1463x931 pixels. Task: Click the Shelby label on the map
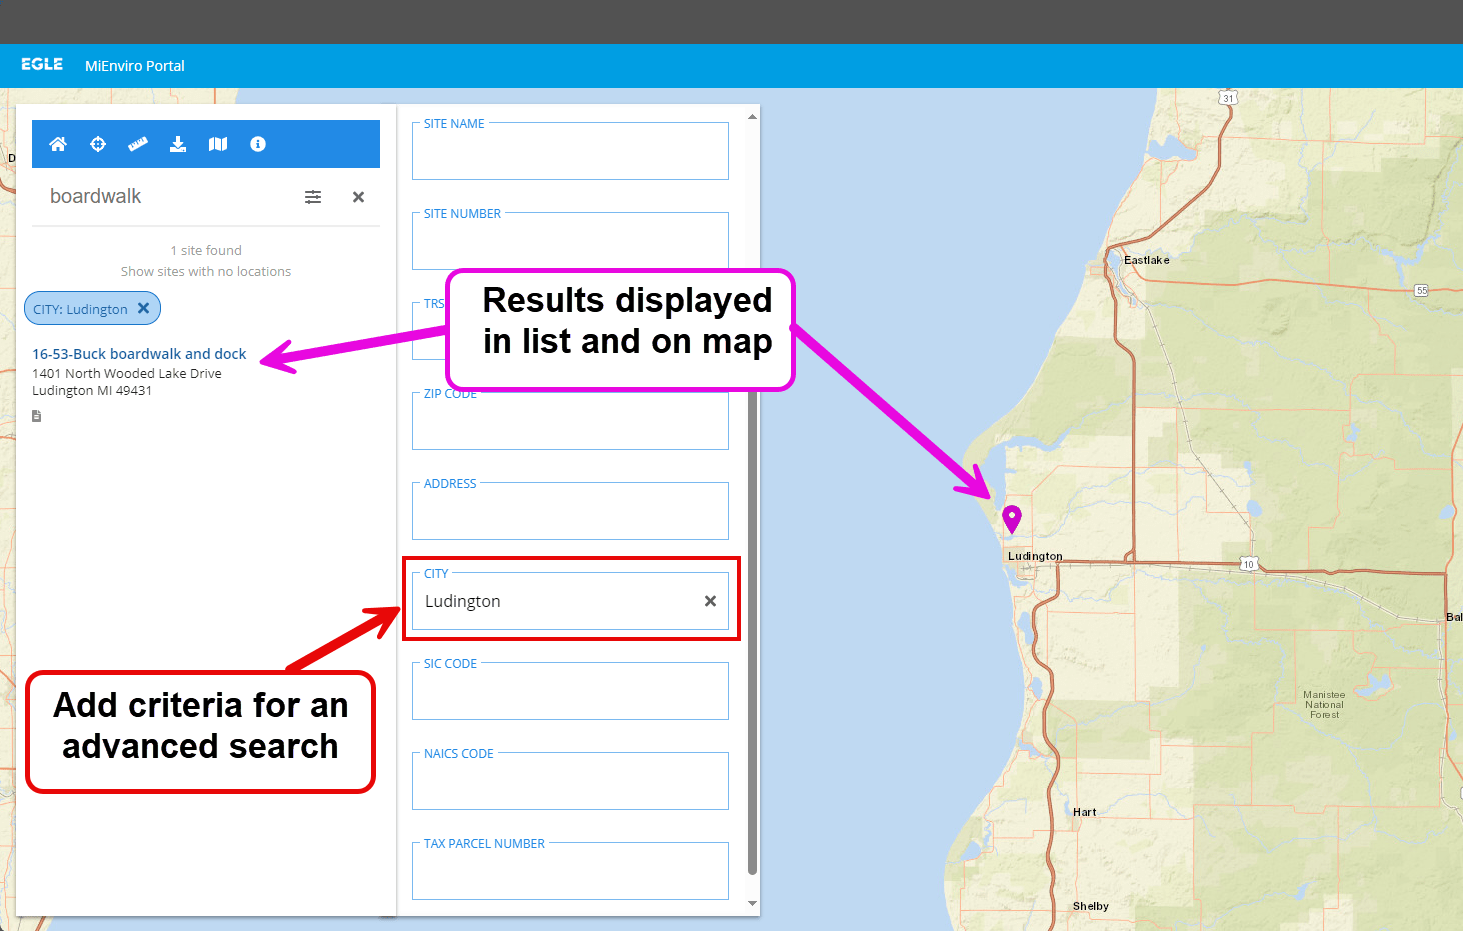(1090, 906)
